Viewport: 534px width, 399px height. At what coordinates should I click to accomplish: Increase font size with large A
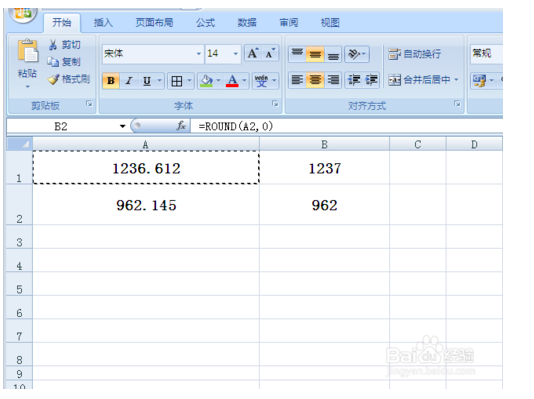[x=253, y=53]
